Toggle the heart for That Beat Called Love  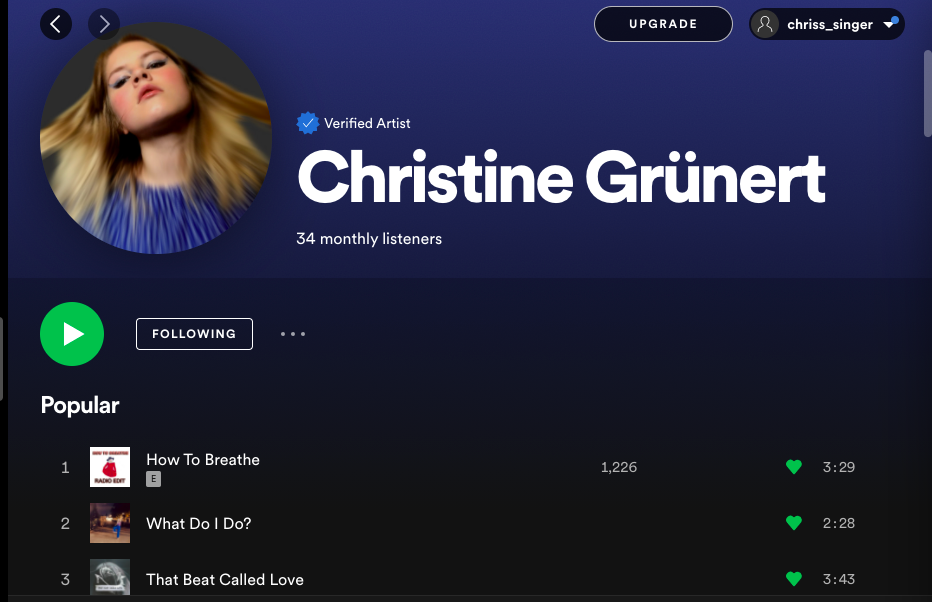[794, 579]
